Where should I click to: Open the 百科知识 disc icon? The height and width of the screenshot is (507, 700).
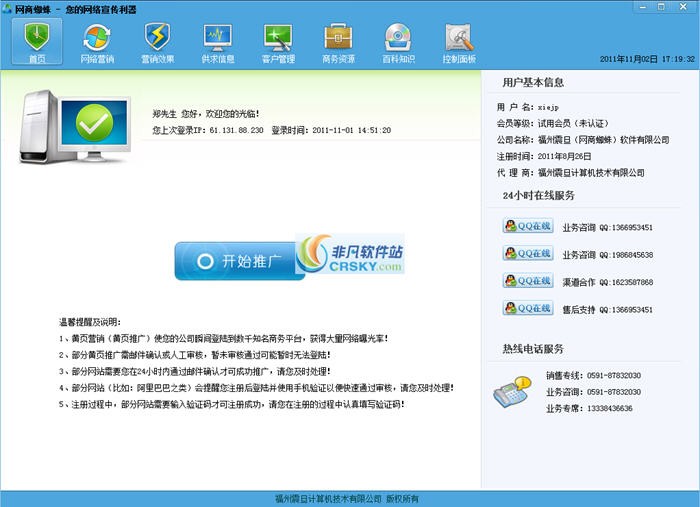(398, 42)
